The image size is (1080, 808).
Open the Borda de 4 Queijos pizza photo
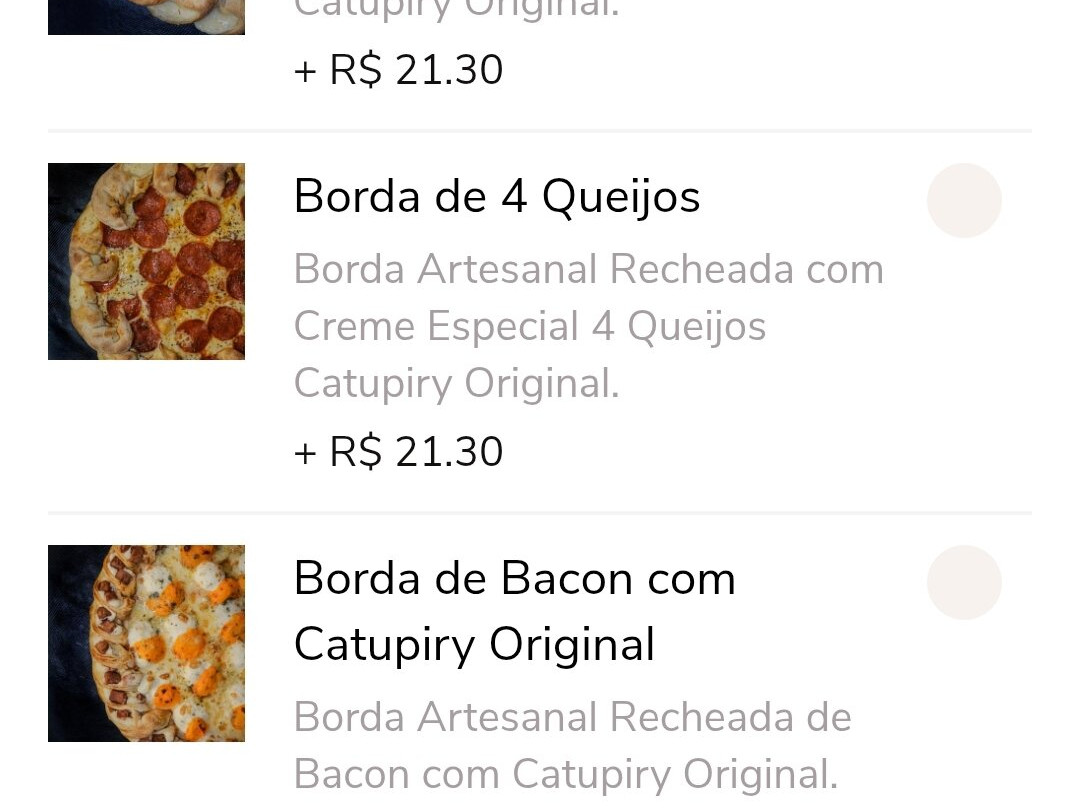click(x=146, y=261)
